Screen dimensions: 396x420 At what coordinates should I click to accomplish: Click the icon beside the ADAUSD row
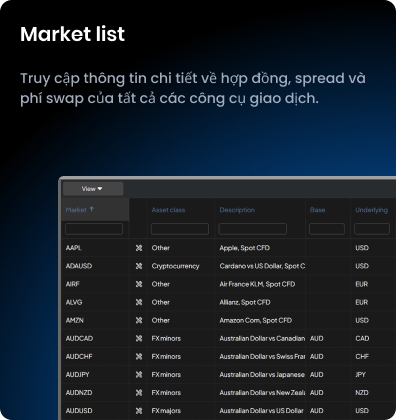[x=139, y=266]
